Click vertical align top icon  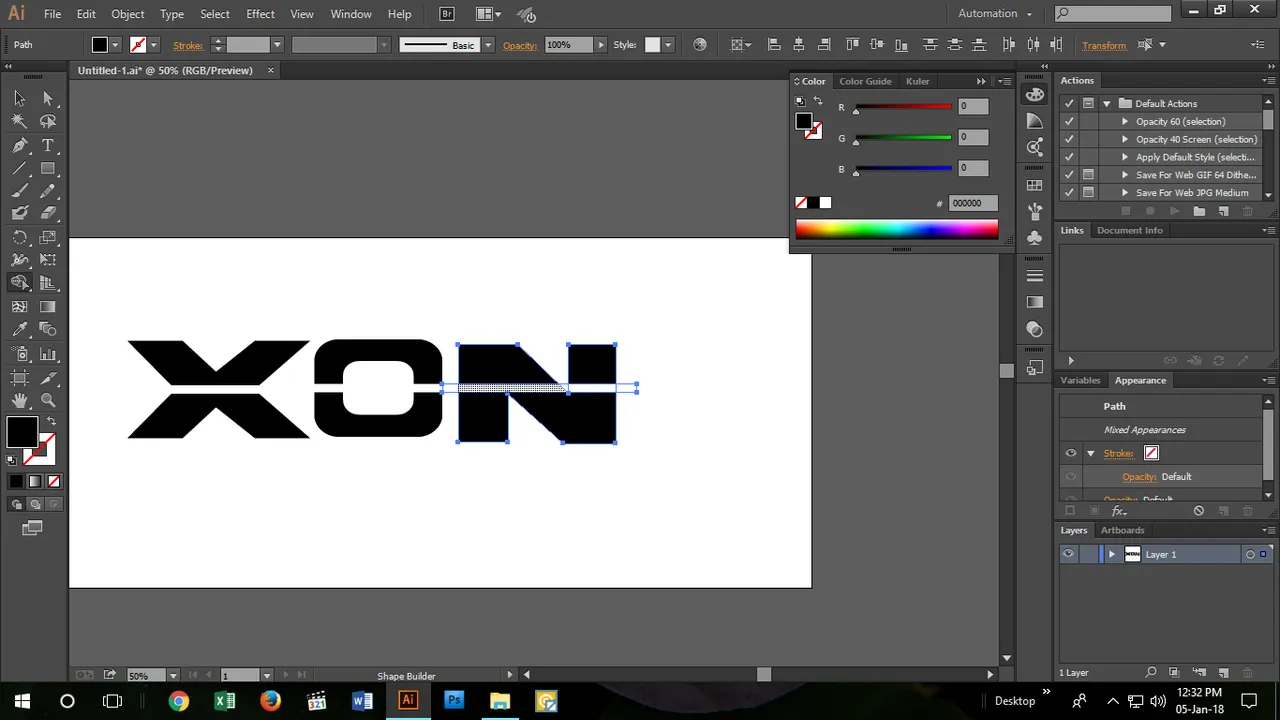(852, 45)
